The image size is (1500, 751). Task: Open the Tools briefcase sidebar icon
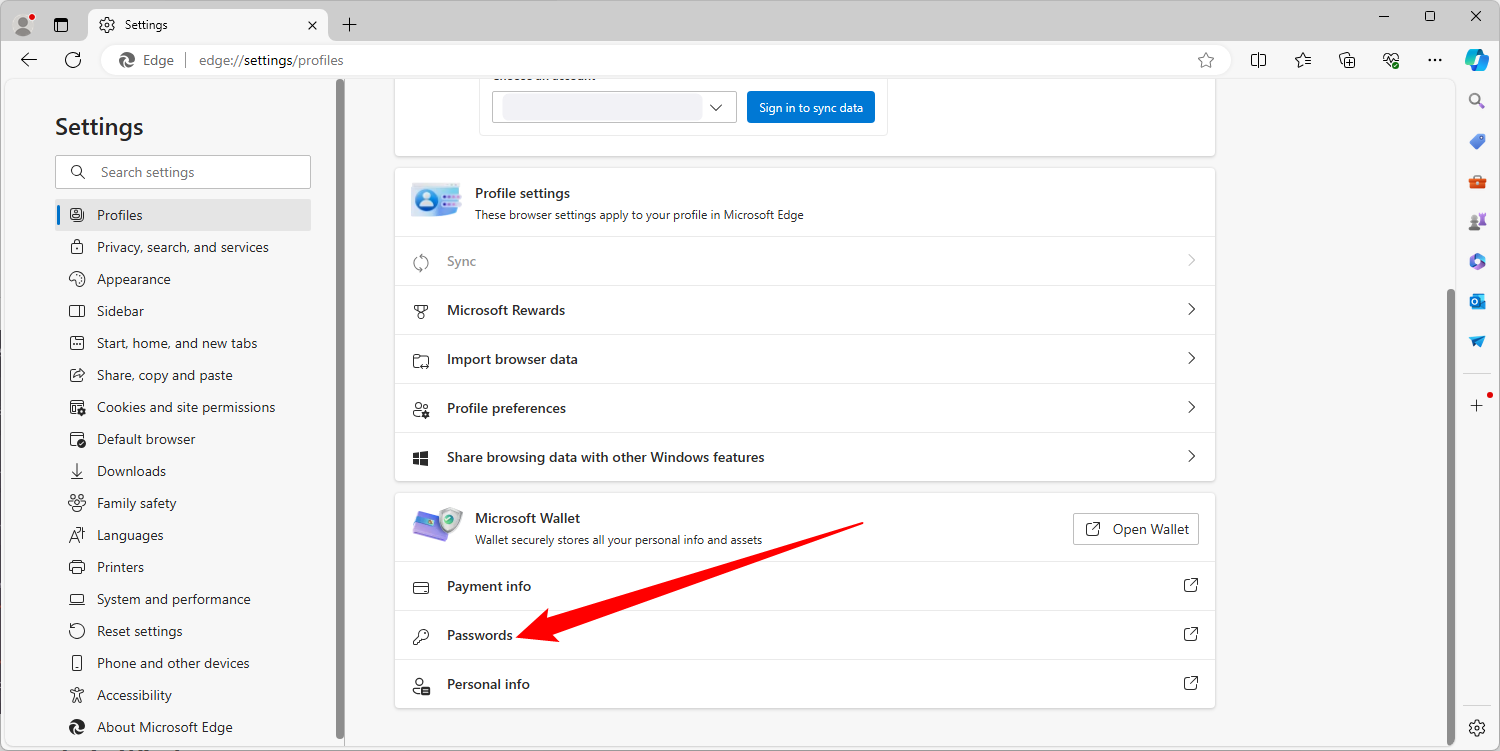[1477, 181]
